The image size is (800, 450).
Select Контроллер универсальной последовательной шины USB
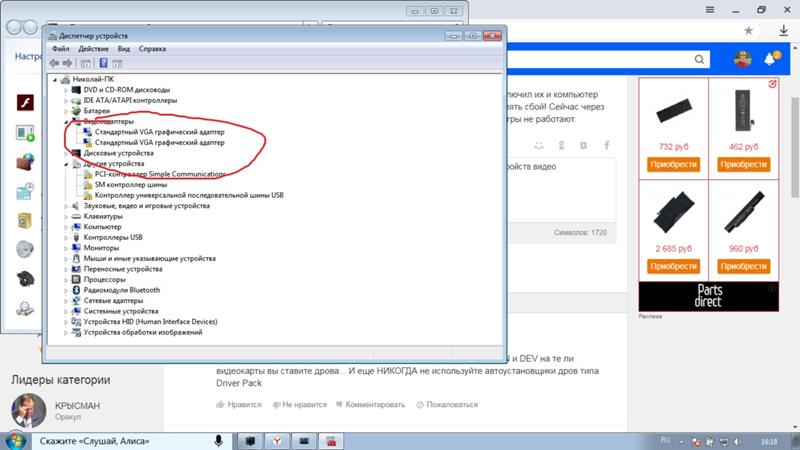pyautogui.click(x=189, y=195)
